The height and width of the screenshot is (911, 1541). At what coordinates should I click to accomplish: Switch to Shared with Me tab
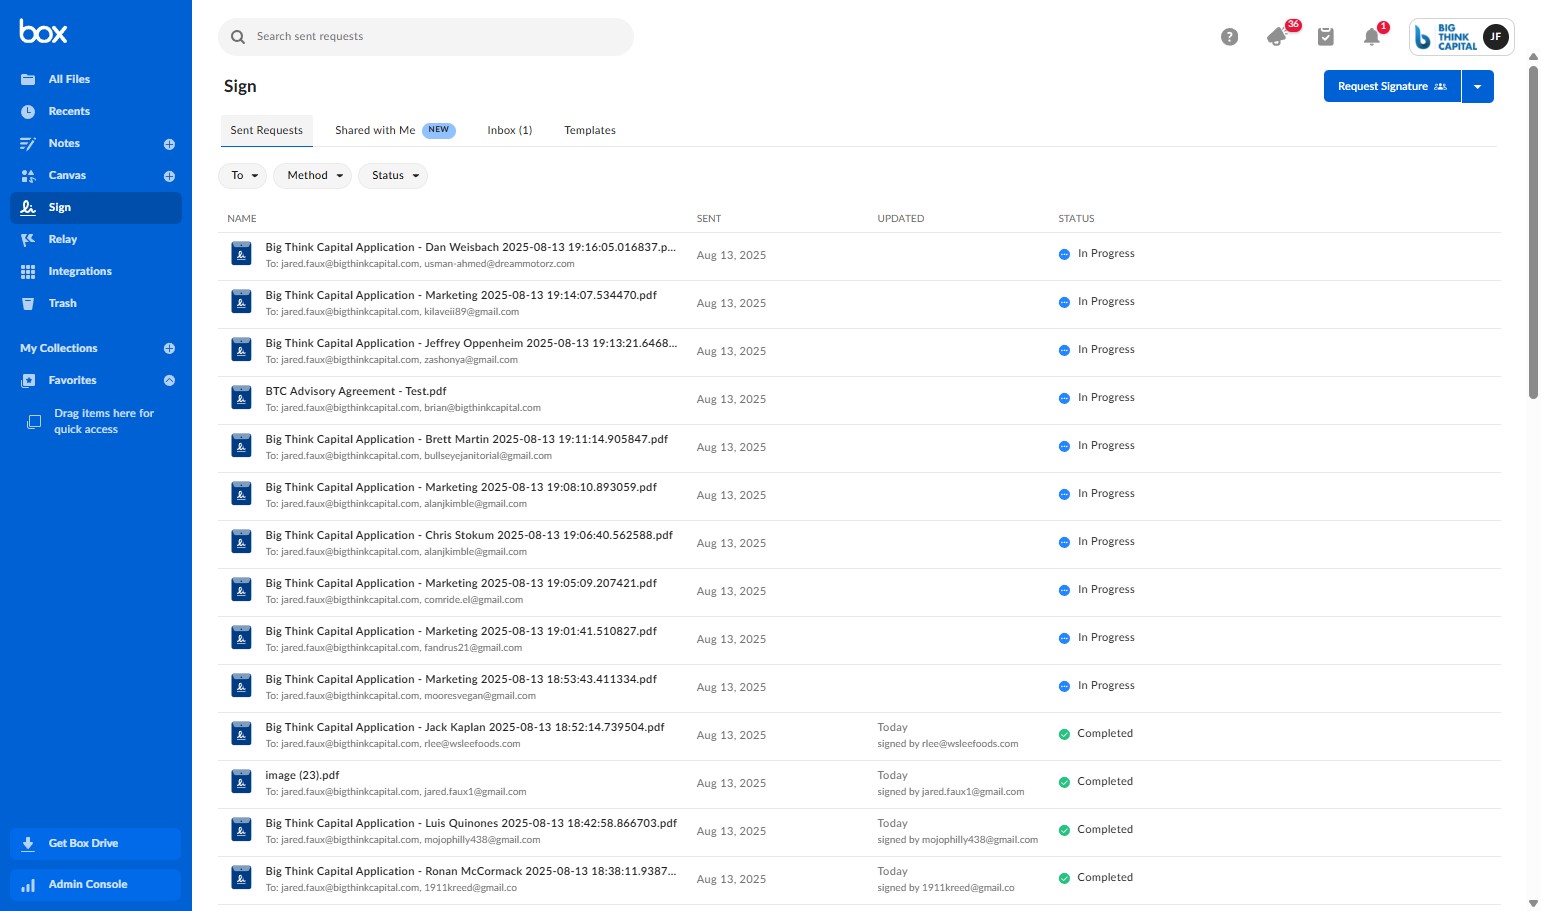[x=395, y=130]
